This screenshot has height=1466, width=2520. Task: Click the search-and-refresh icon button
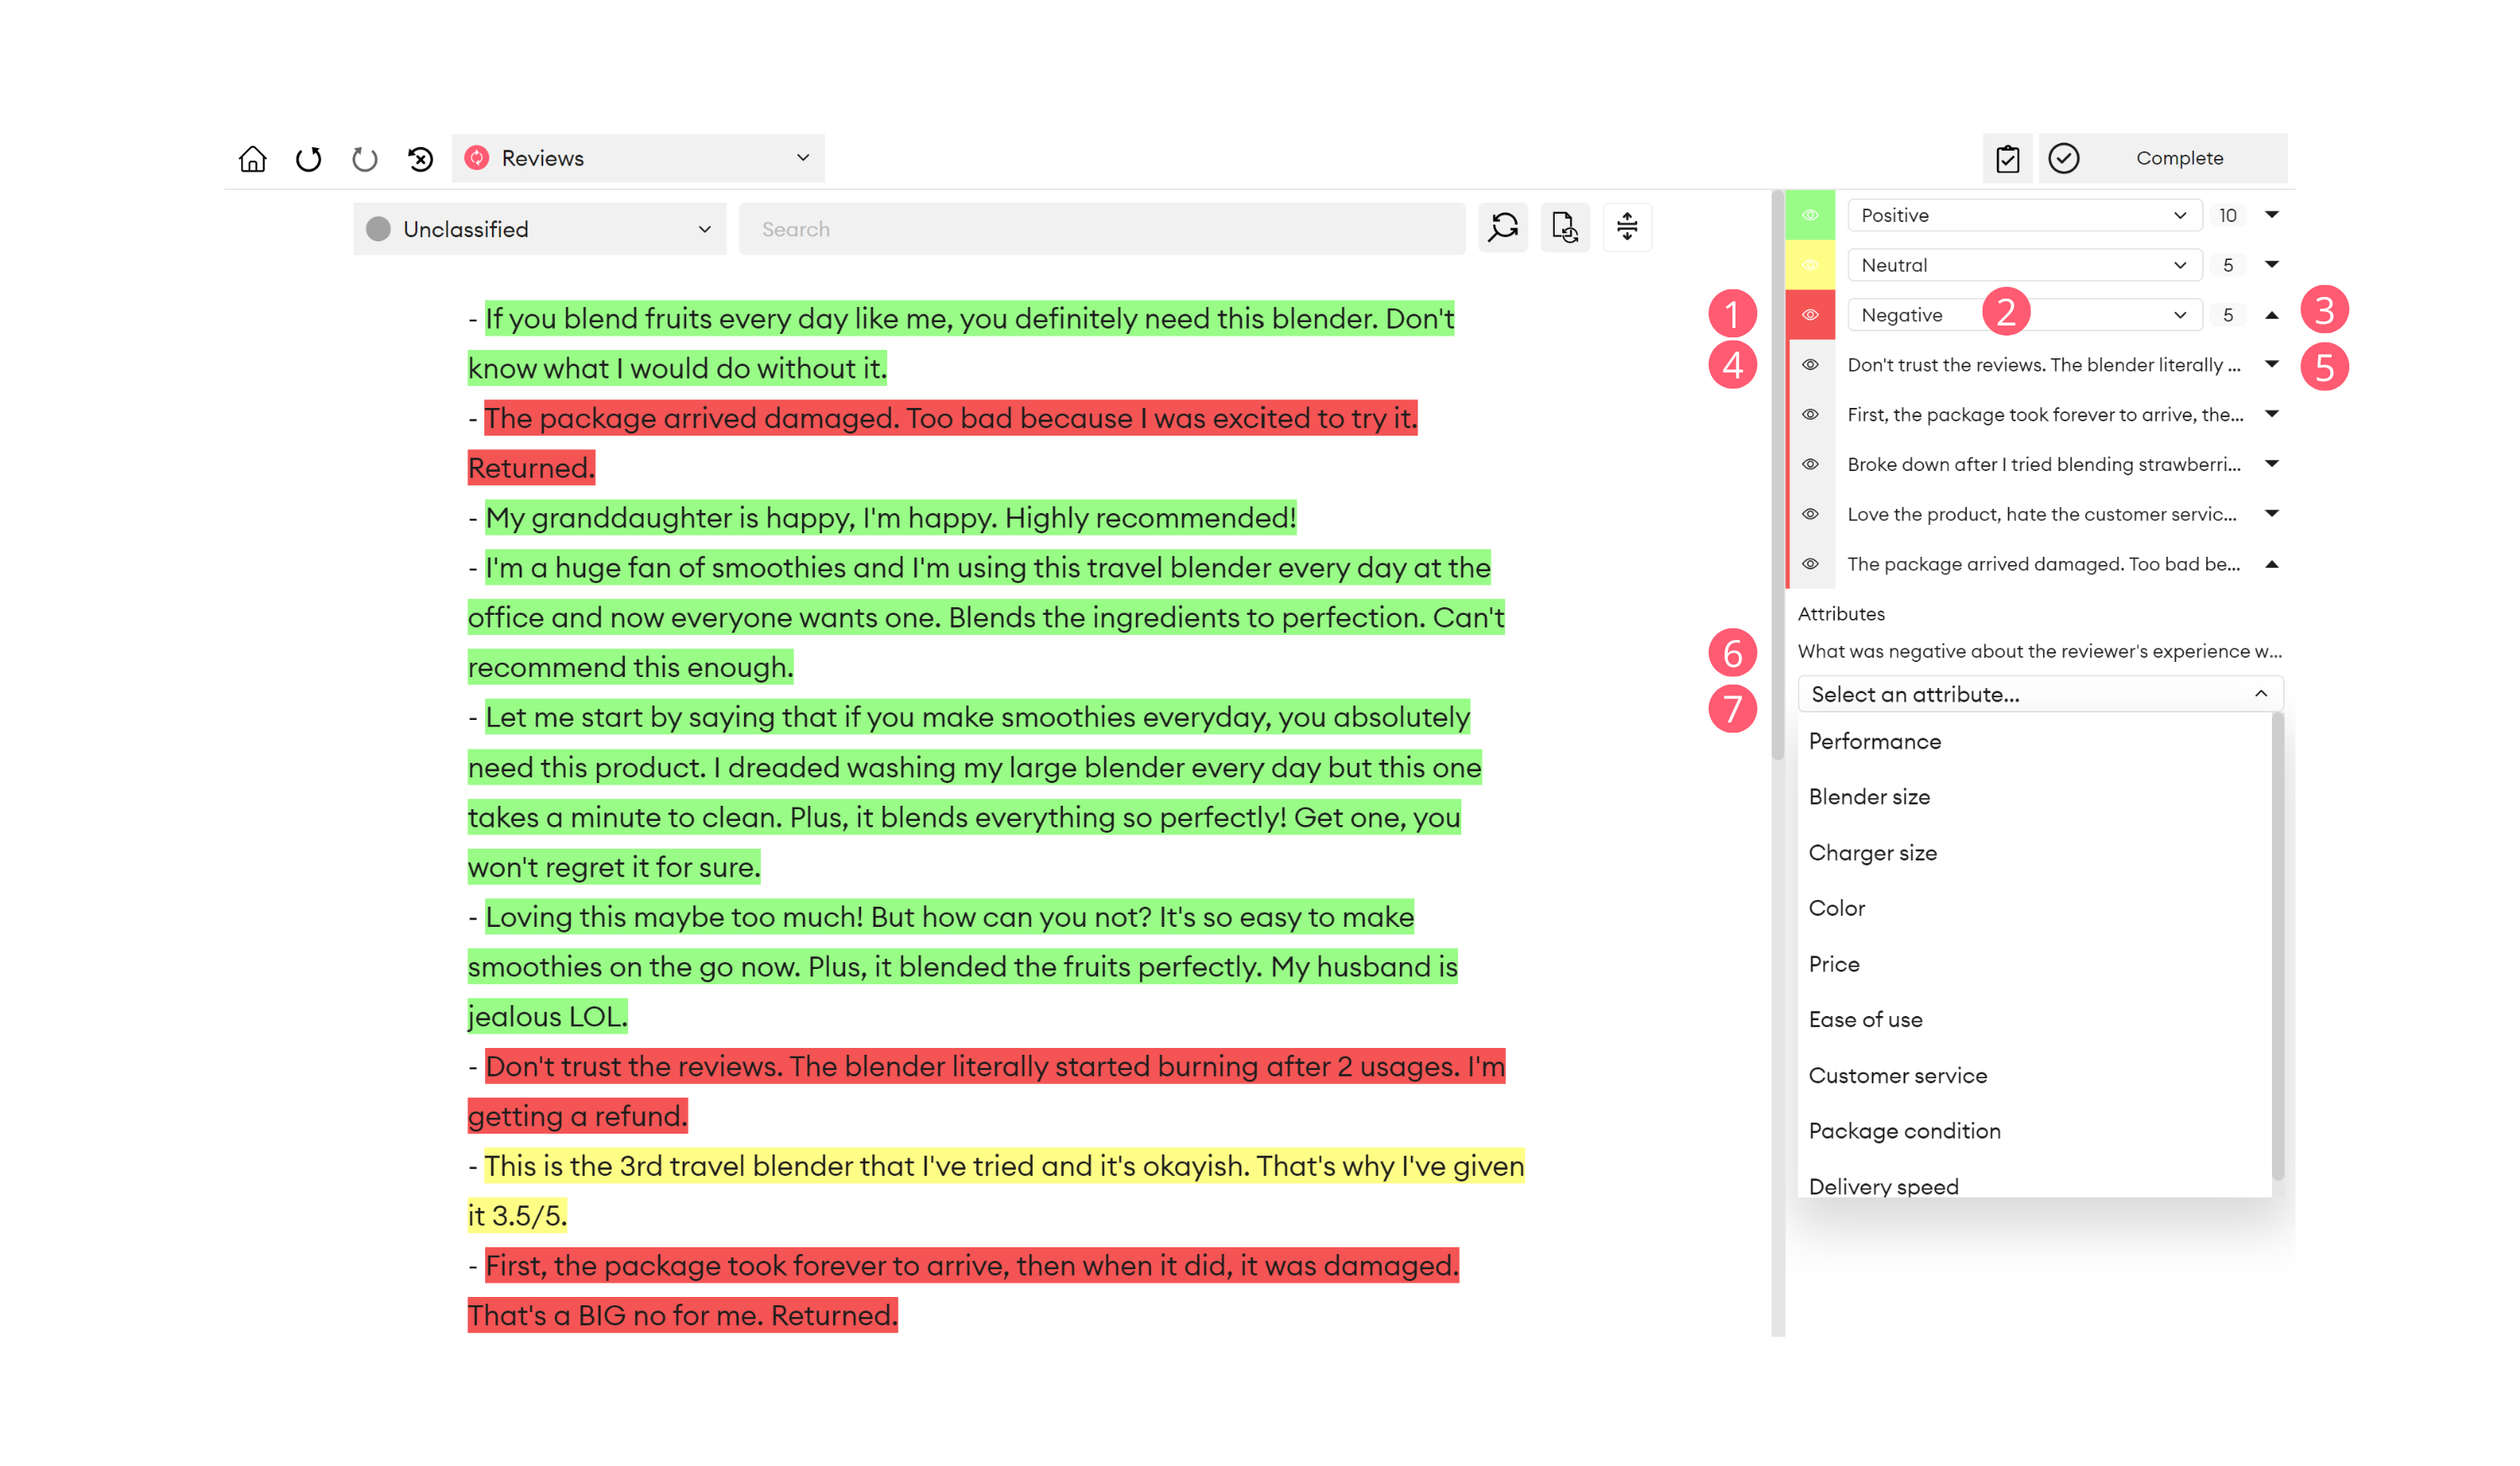click(1504, 228)
